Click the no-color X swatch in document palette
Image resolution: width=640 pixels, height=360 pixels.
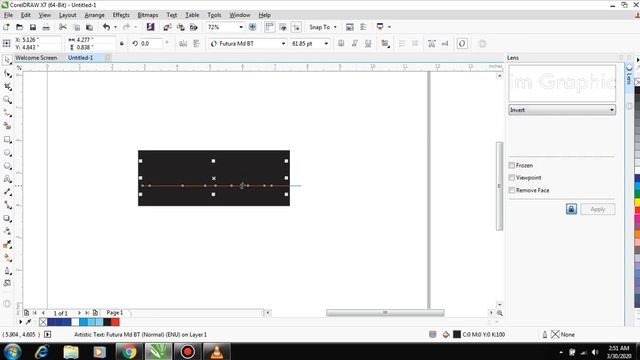43,322
